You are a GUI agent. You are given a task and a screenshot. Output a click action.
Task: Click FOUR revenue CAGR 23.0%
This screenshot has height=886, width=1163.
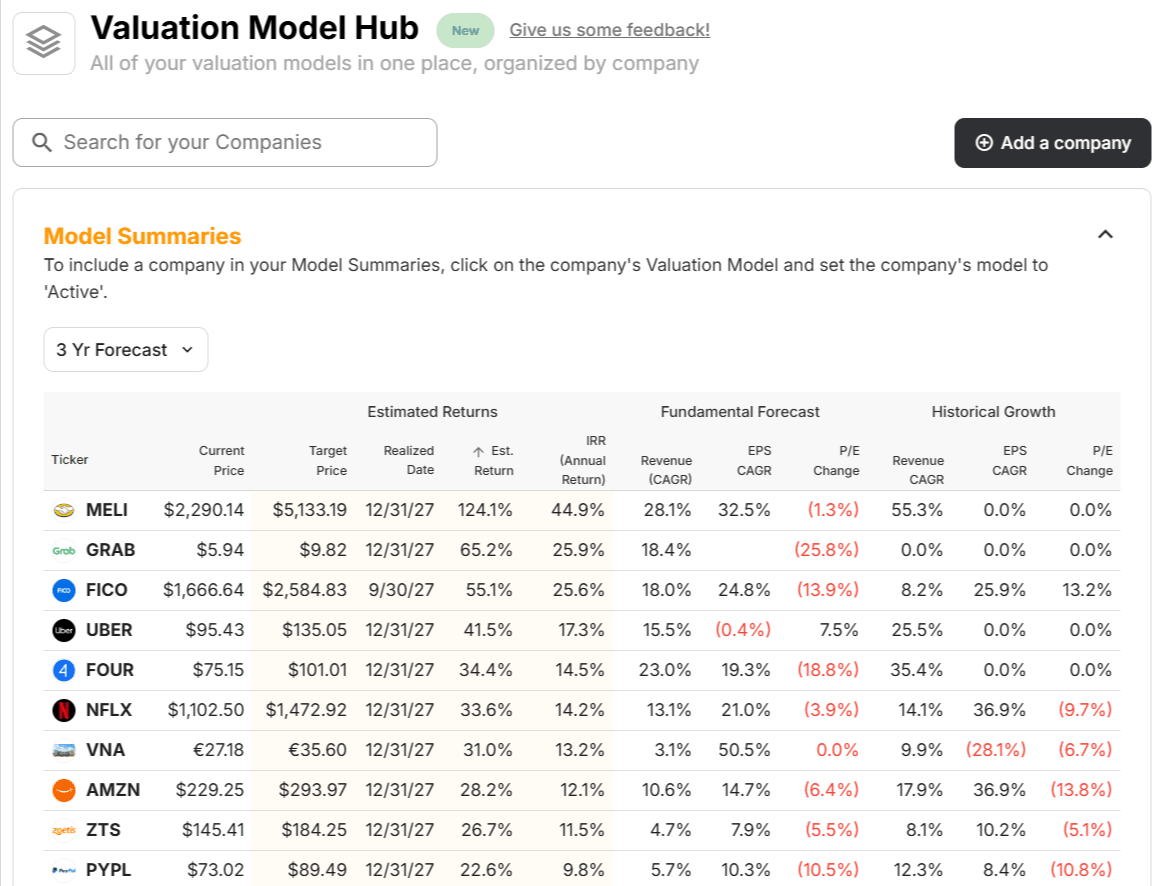(665, 670)
